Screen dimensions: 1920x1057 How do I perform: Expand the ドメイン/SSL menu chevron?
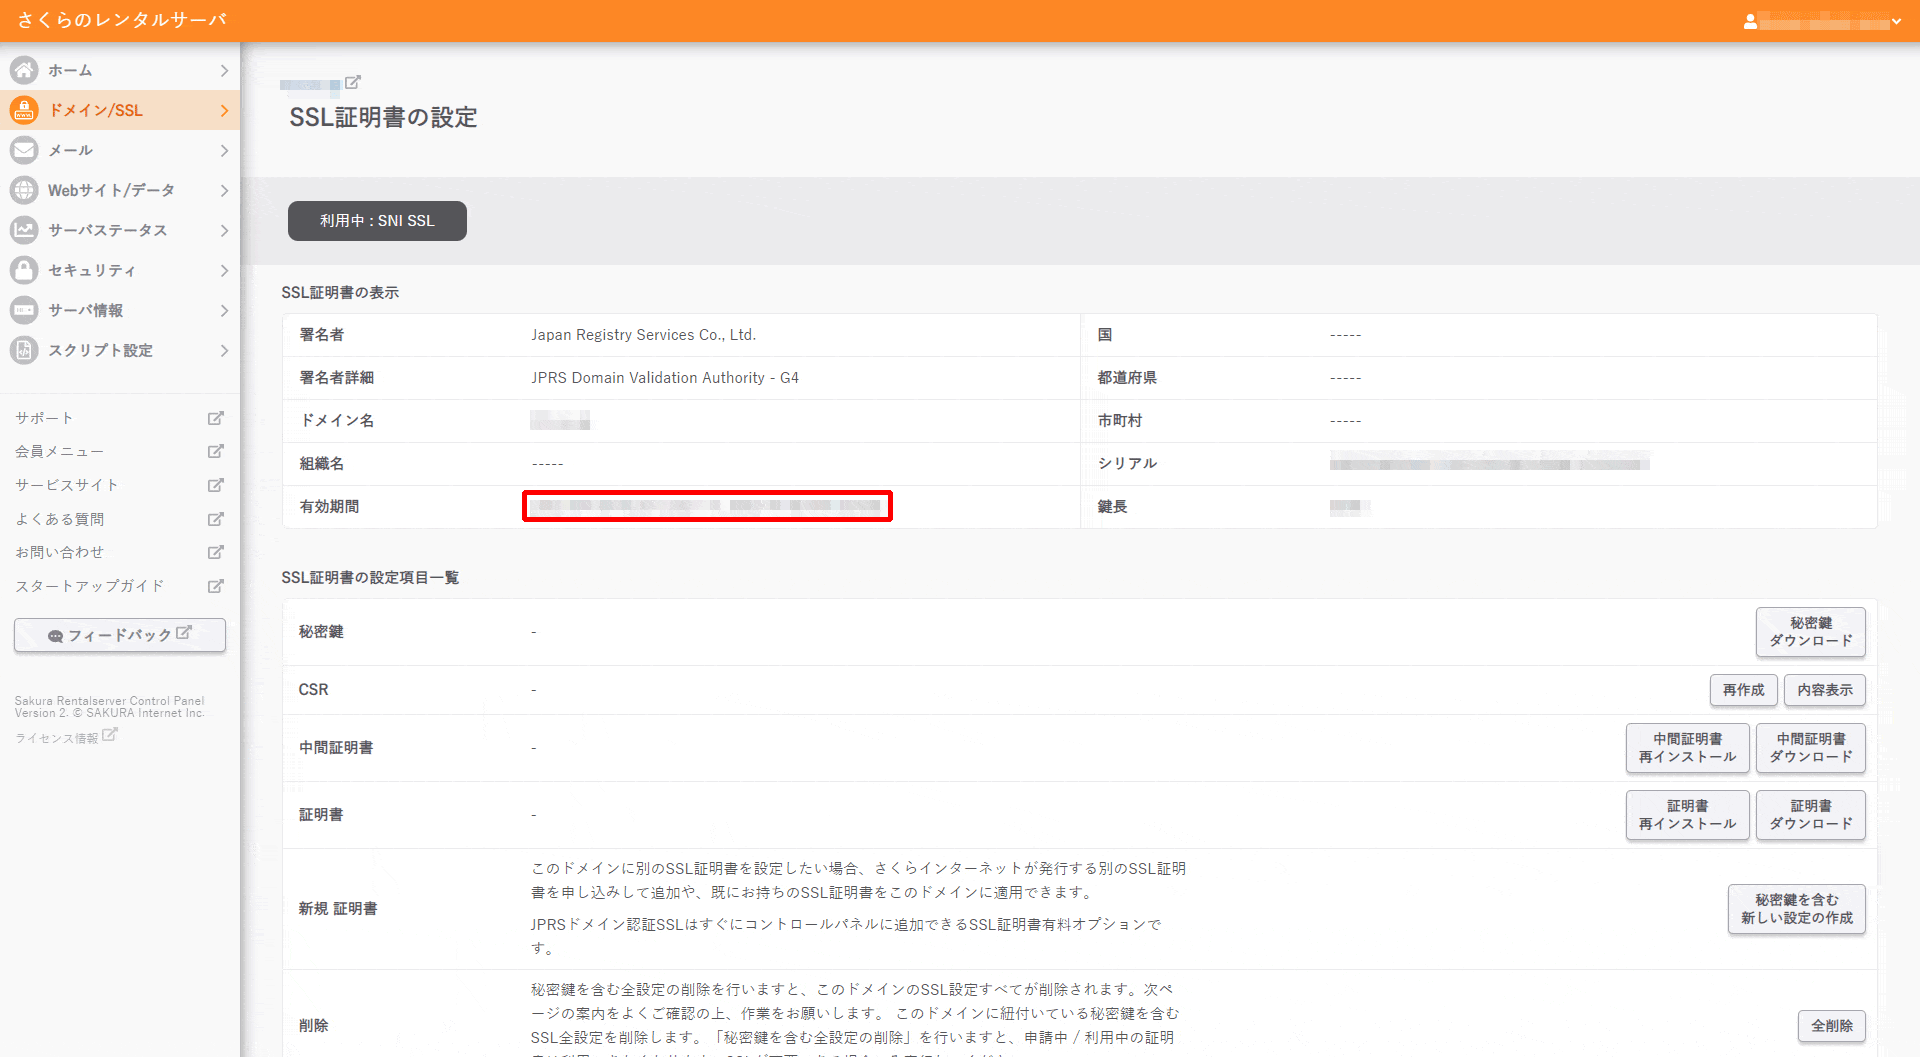click(224, 110)
